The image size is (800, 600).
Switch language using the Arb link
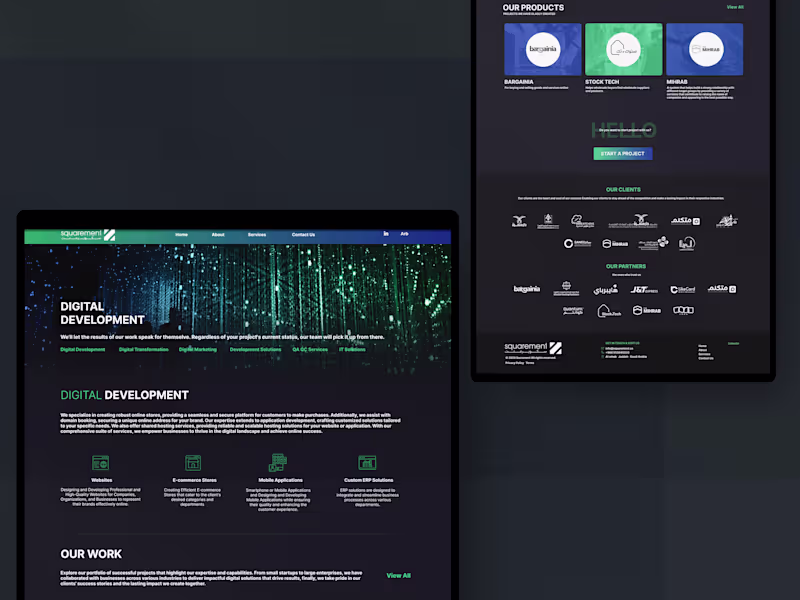404,234
